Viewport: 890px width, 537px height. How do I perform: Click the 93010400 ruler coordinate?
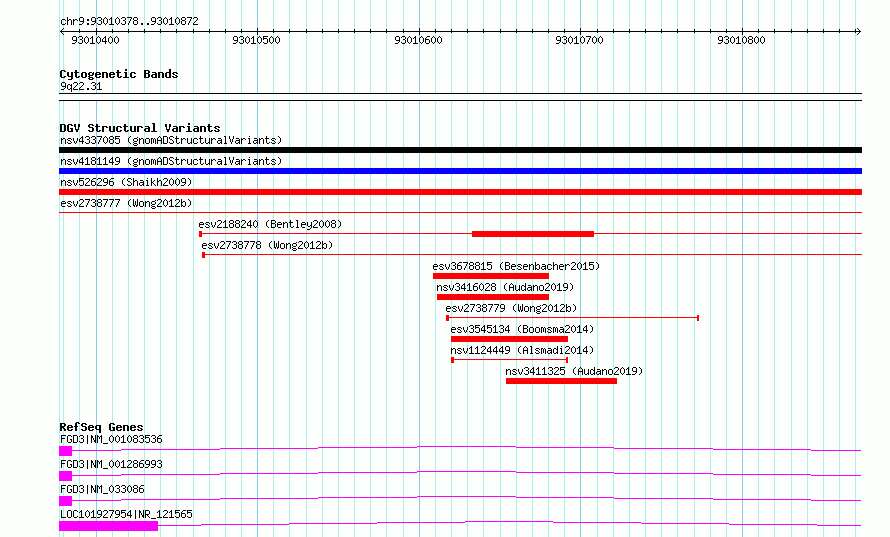tap(95, 40)
